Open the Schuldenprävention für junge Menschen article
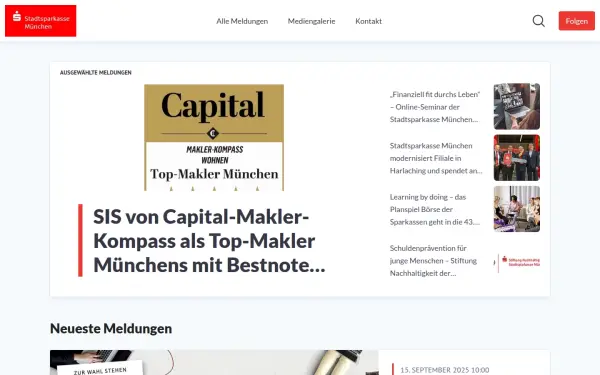Screen dimensions: 600x375 pyautogui.click(x=433, y=261)
